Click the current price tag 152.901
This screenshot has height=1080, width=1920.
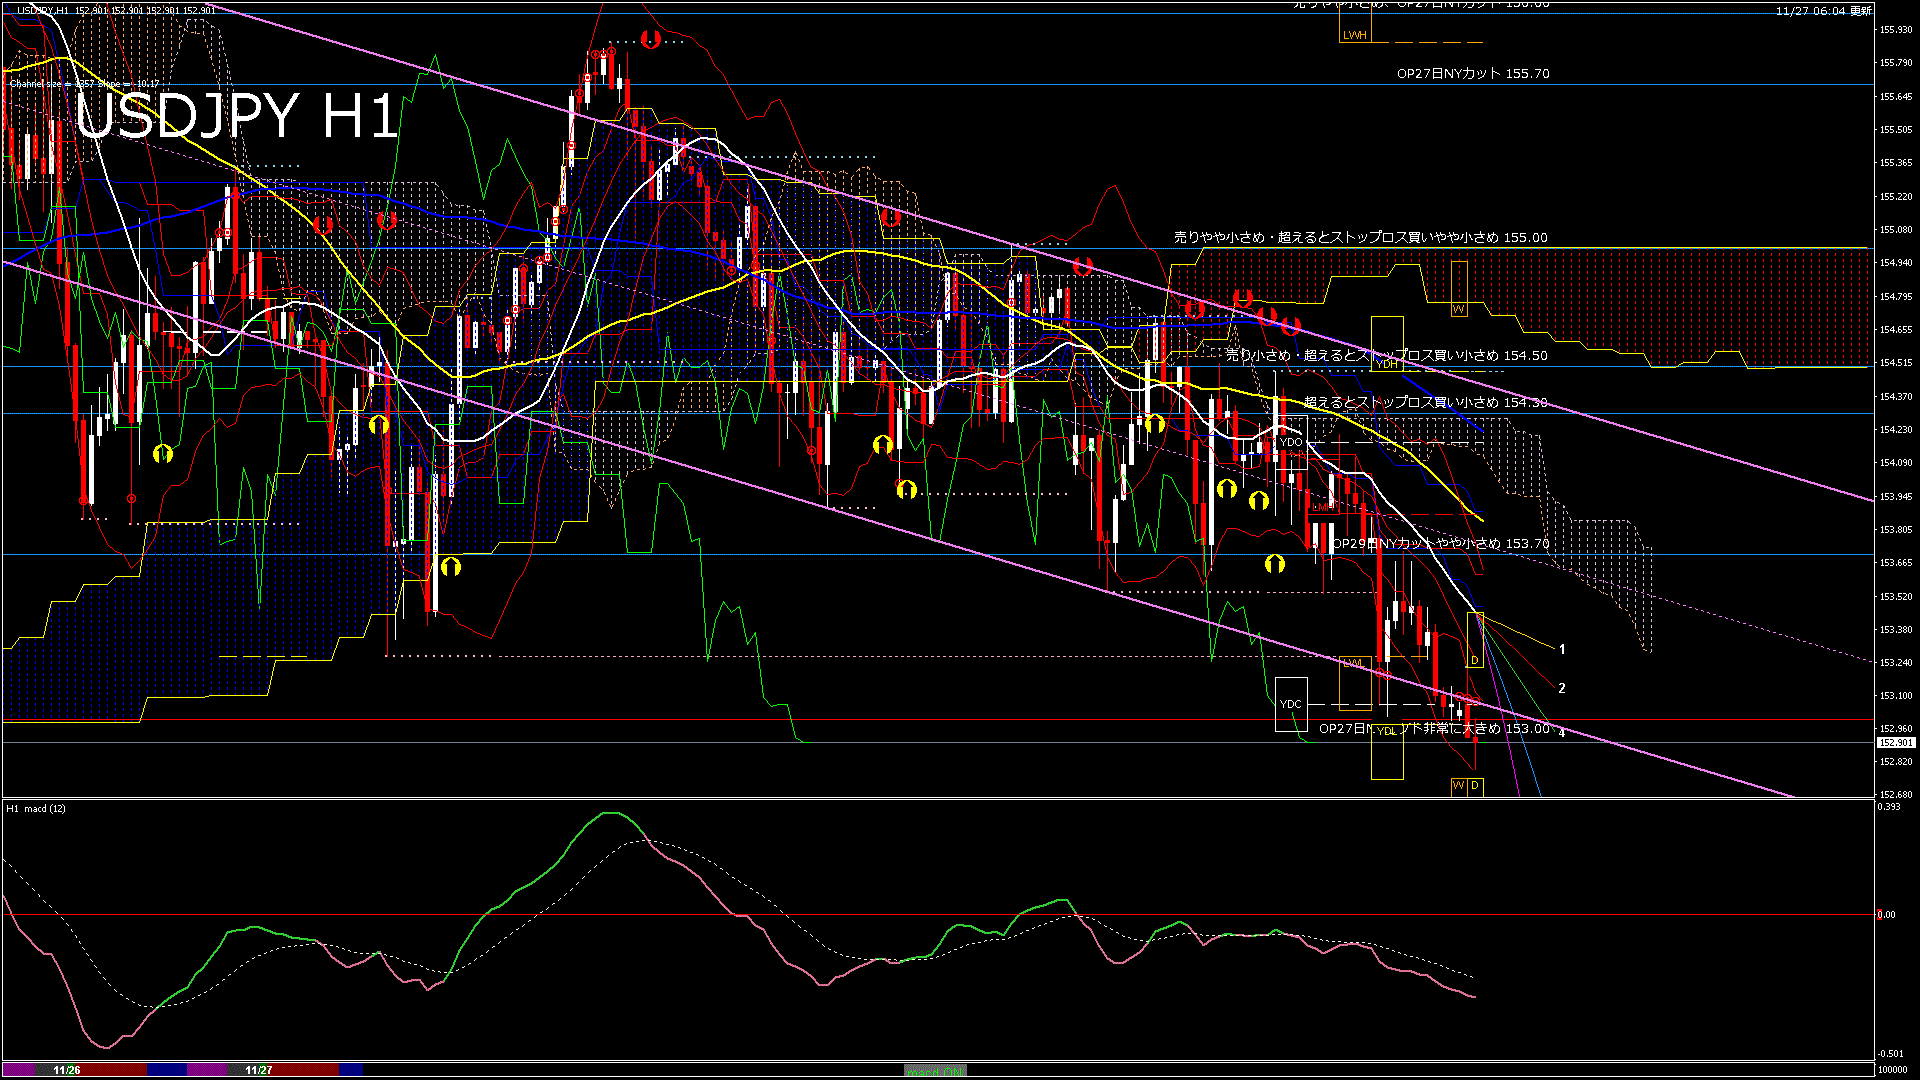[1896, 743]
